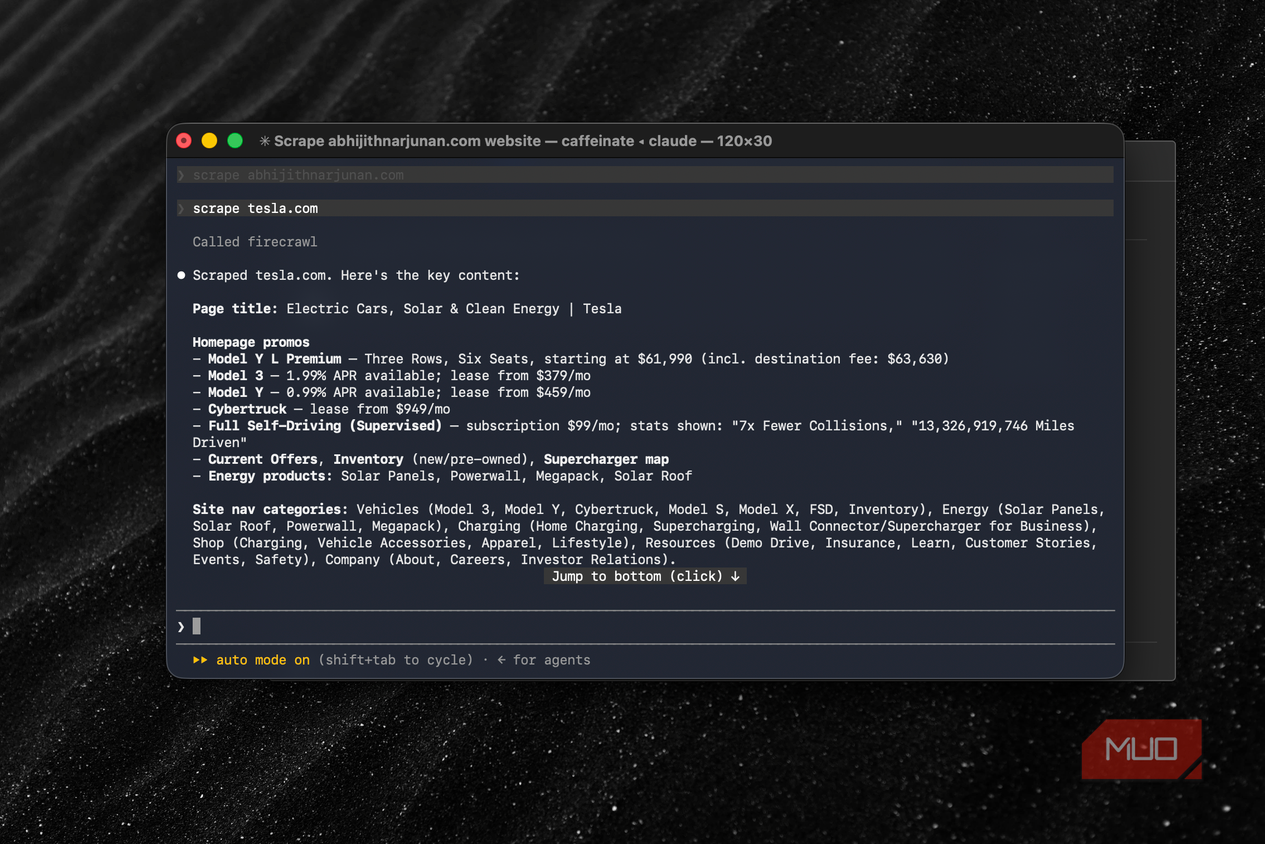
Task: Click the "auto mode on" status text
Action: [x=263, y=660]
